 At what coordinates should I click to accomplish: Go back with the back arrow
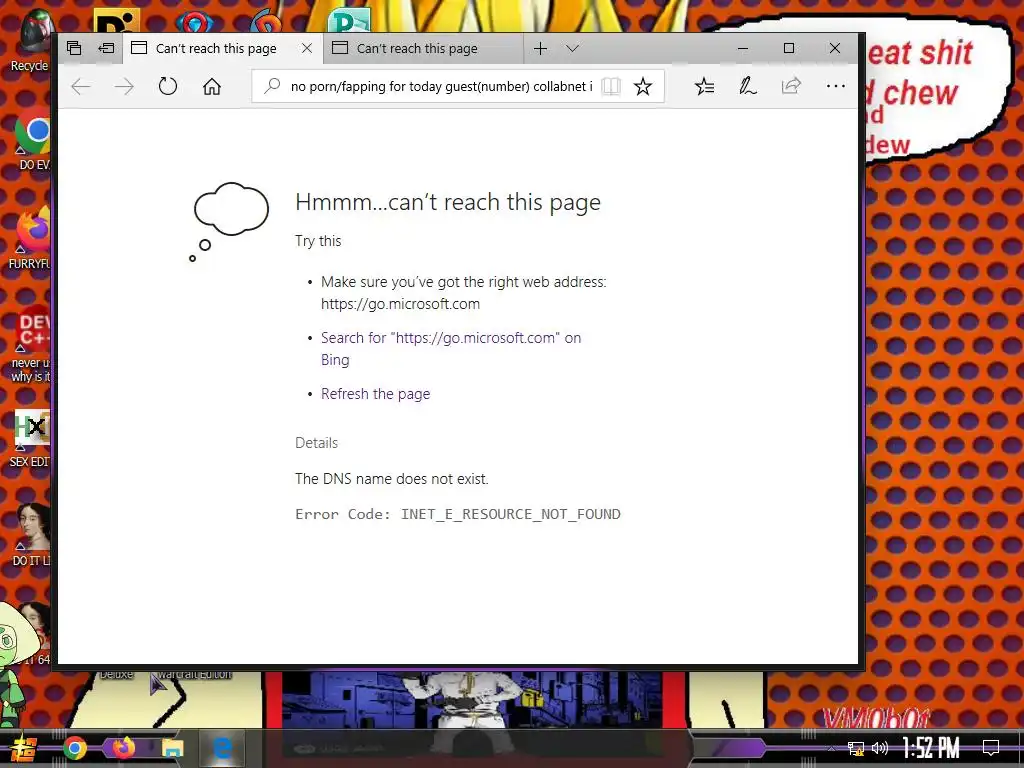pyautogui.click(x=80, y=86)
